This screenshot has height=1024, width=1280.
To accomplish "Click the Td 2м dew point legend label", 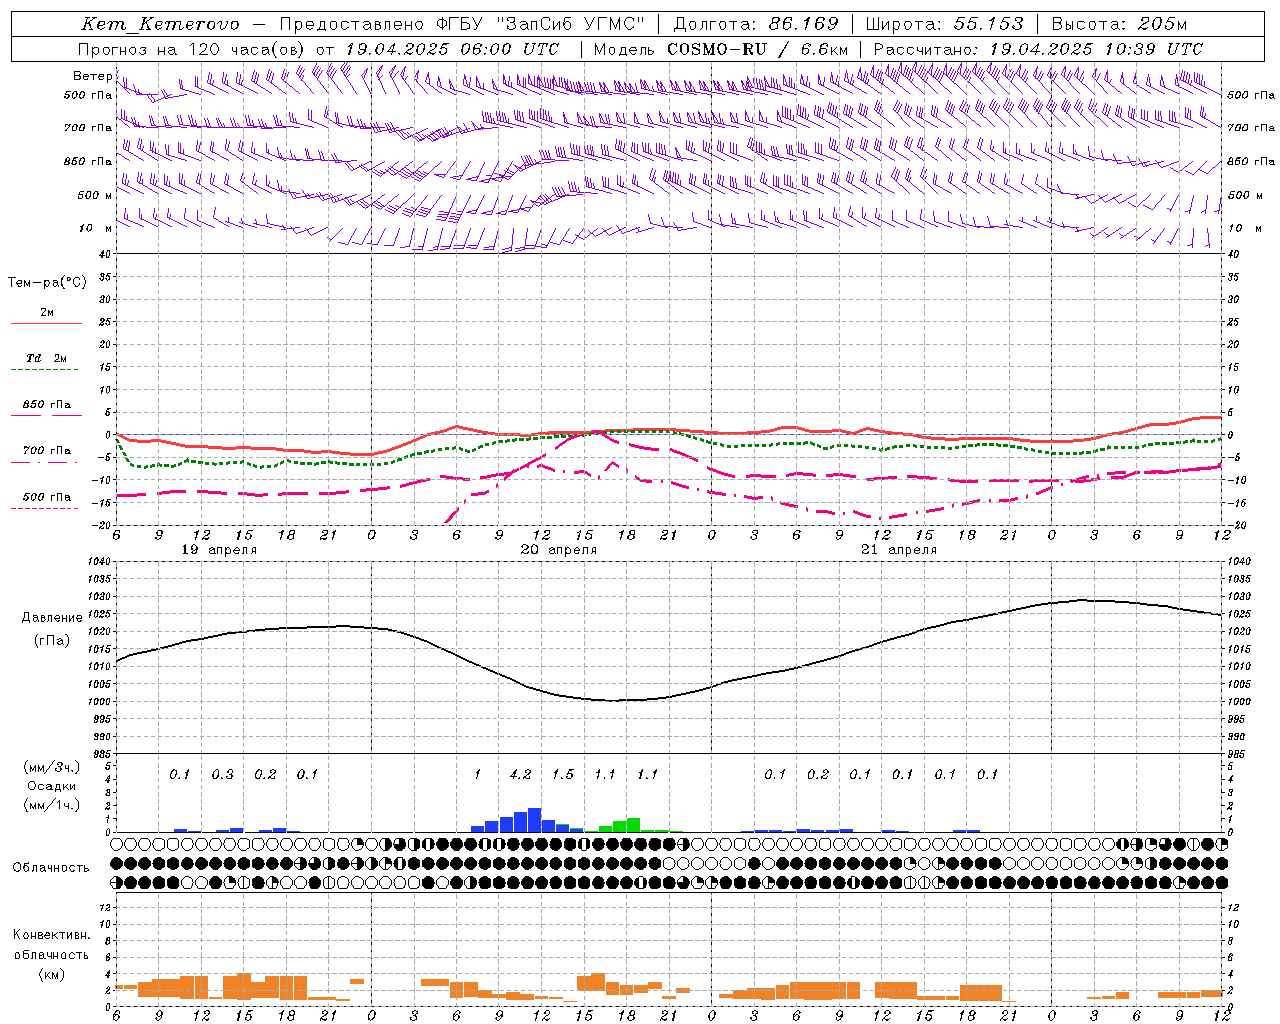I will pos(47,358).
